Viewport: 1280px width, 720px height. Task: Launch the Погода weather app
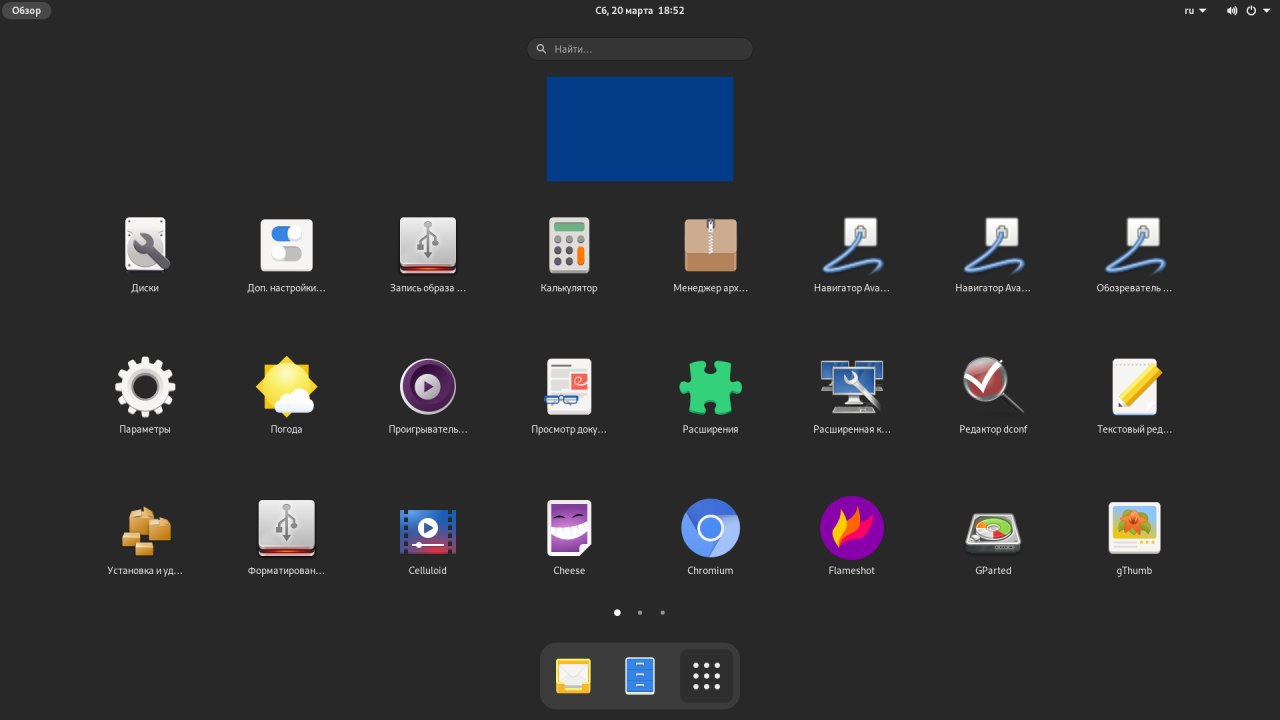click(x=286, y=386)
